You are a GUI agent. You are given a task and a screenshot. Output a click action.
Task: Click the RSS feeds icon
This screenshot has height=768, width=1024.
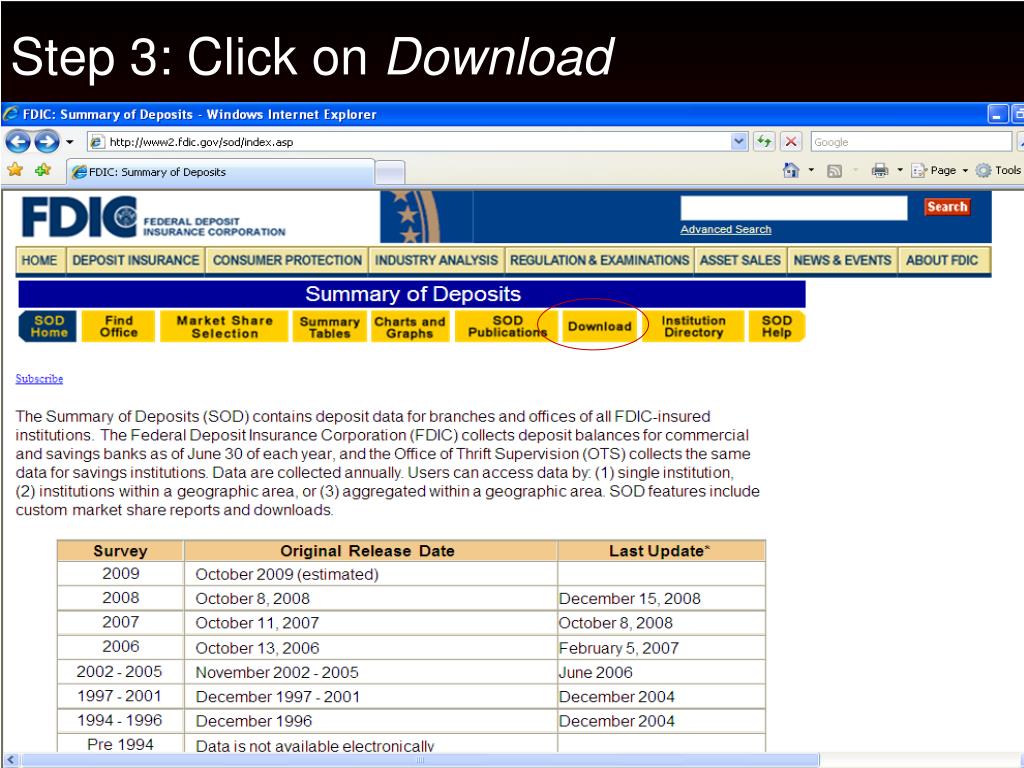[834, 171]
